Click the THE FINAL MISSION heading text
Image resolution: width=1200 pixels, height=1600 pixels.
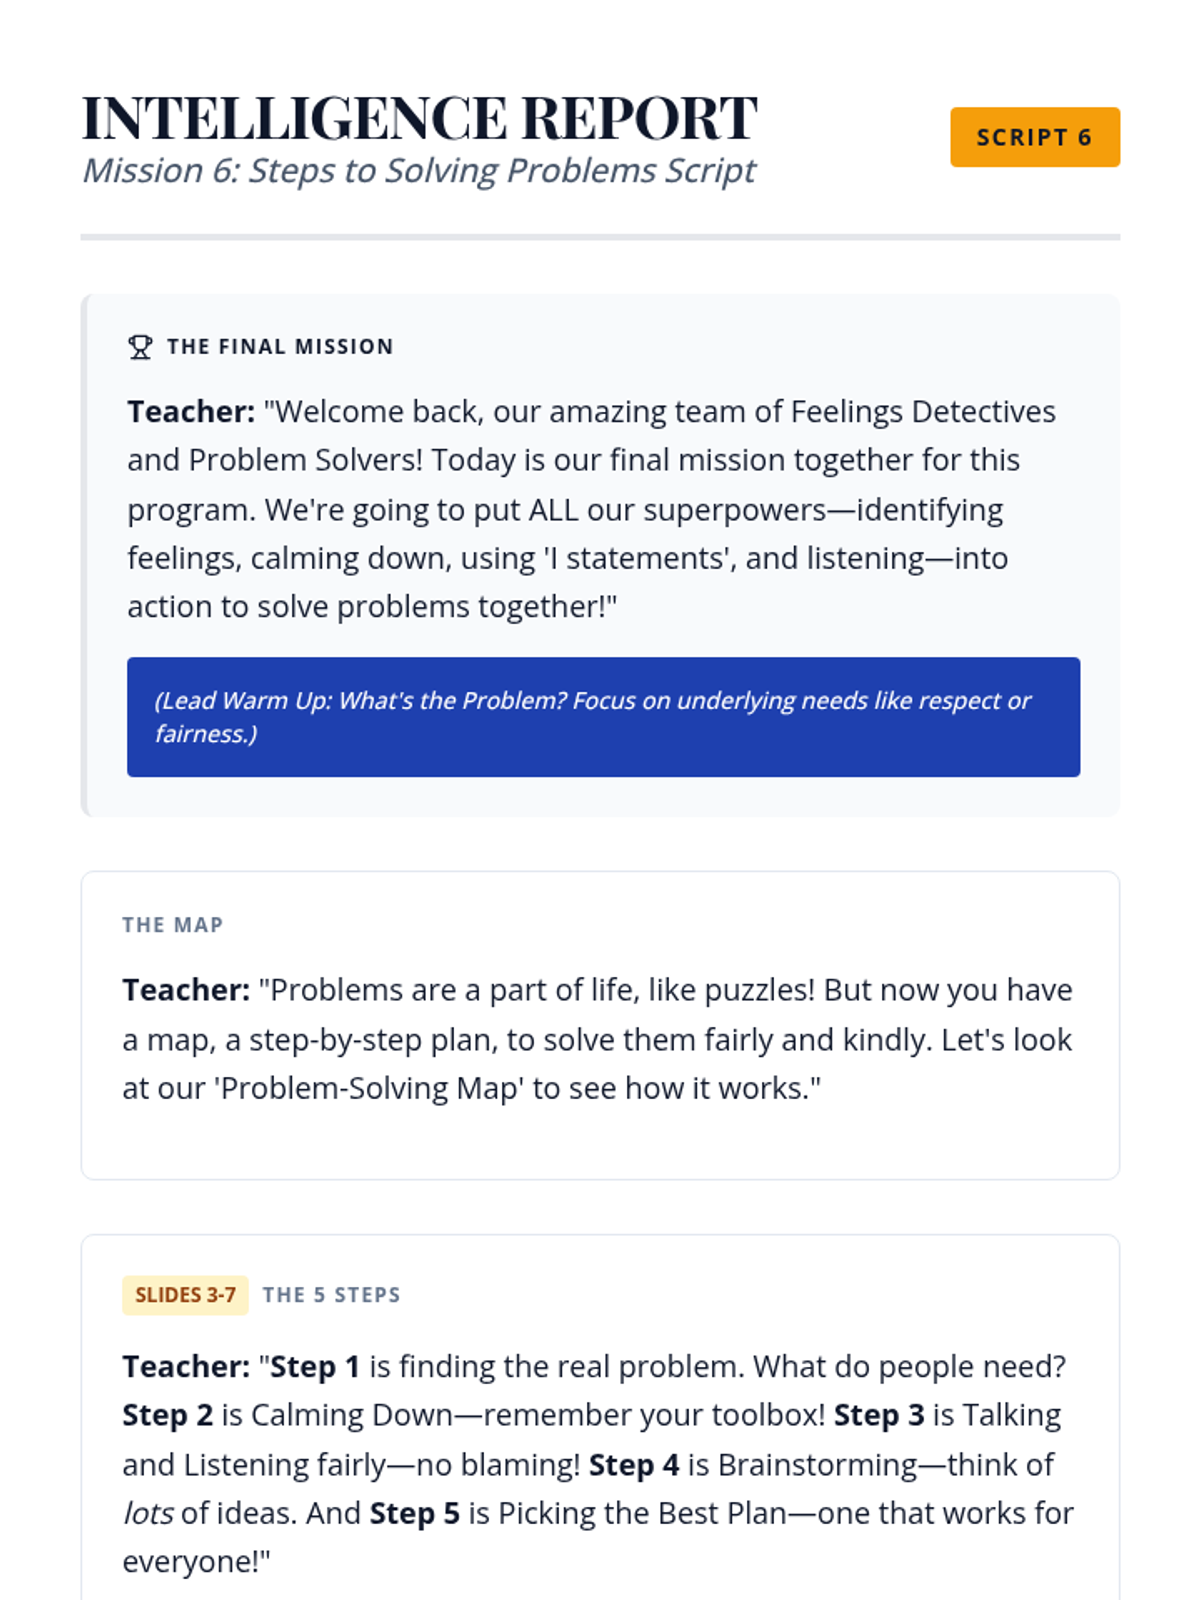pos(280,347)
